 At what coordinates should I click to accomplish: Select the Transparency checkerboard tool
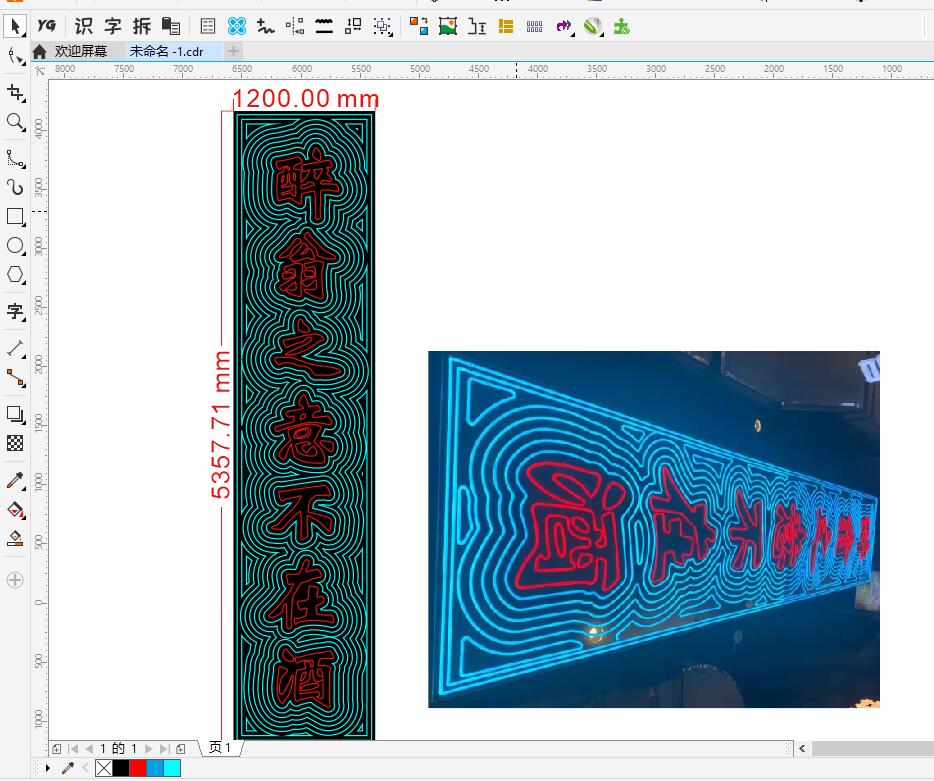[x=15, y=443]
